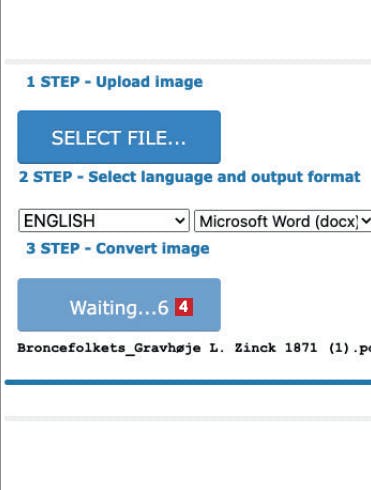Click the gray divider above step 1
The height and width of the screenshot is (490, 371).
click(188, 62)
